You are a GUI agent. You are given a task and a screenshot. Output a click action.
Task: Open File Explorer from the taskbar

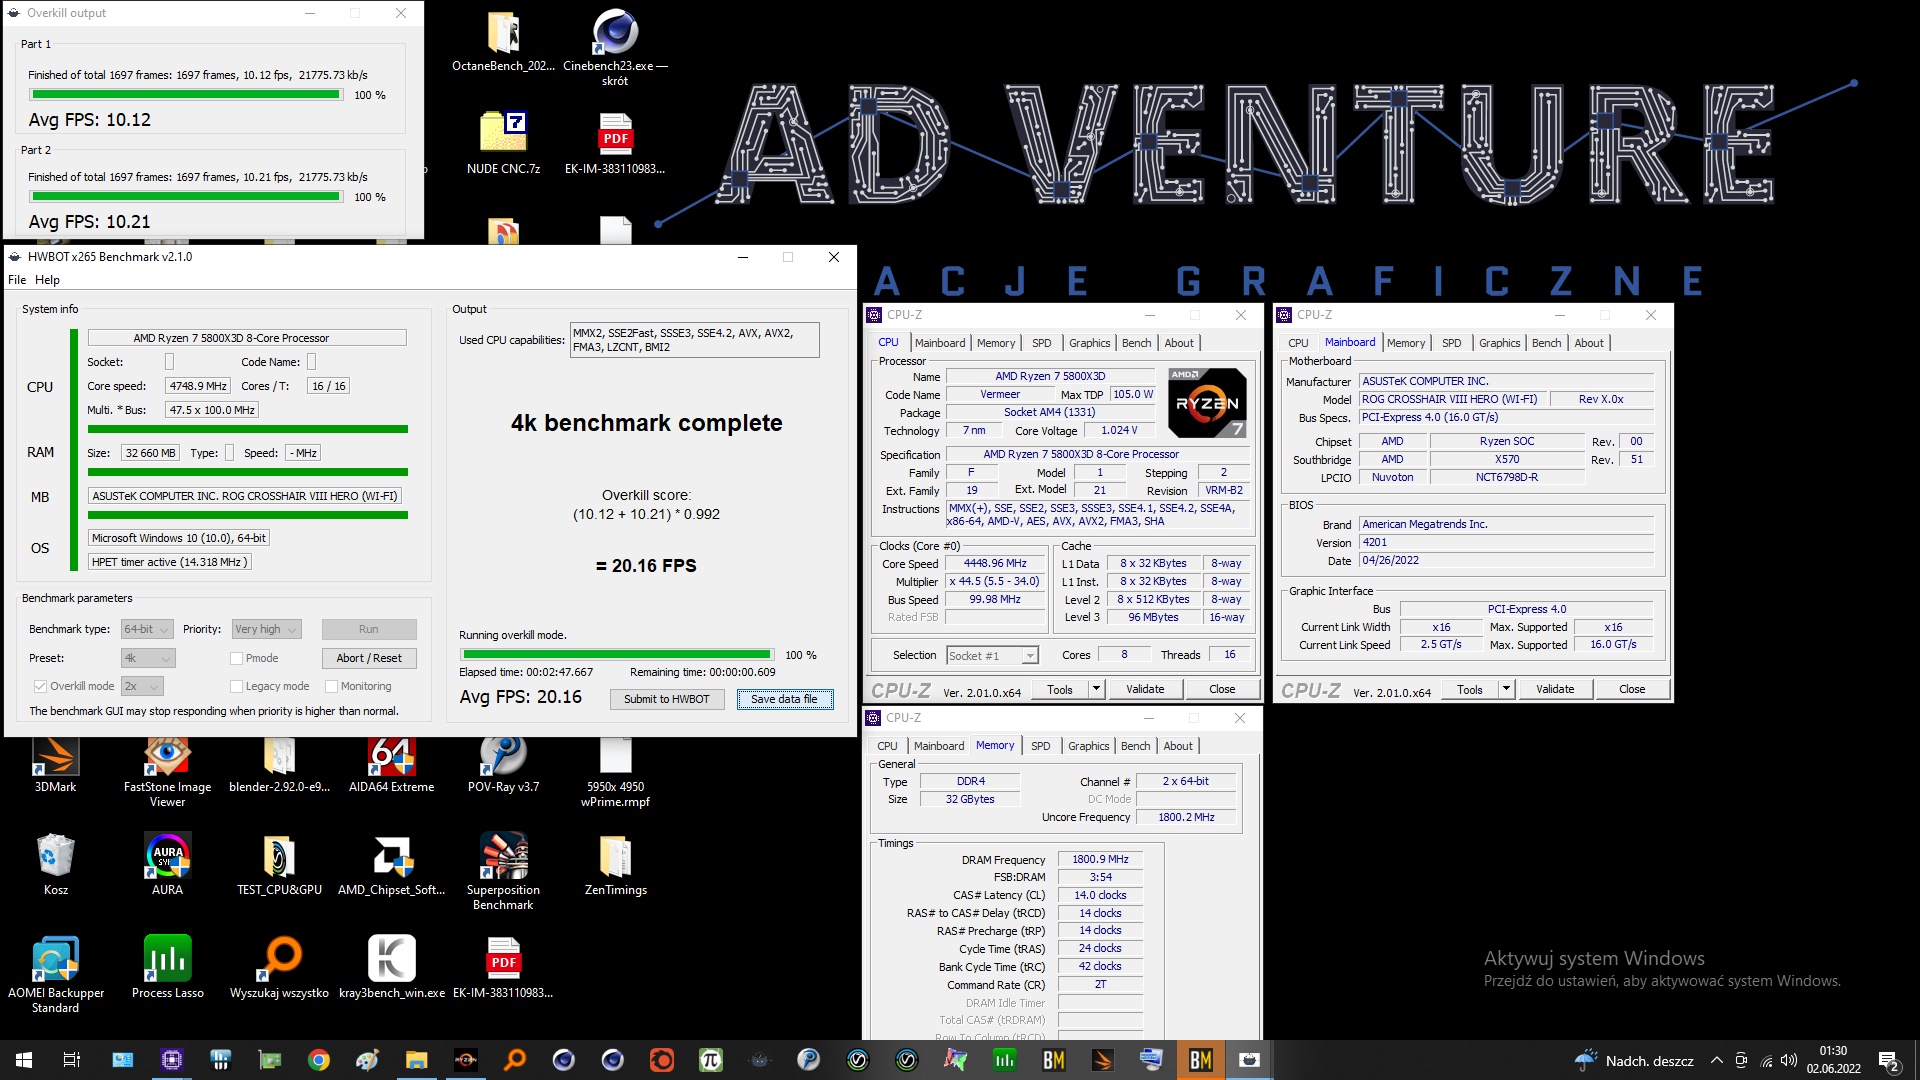point(416,1060)
